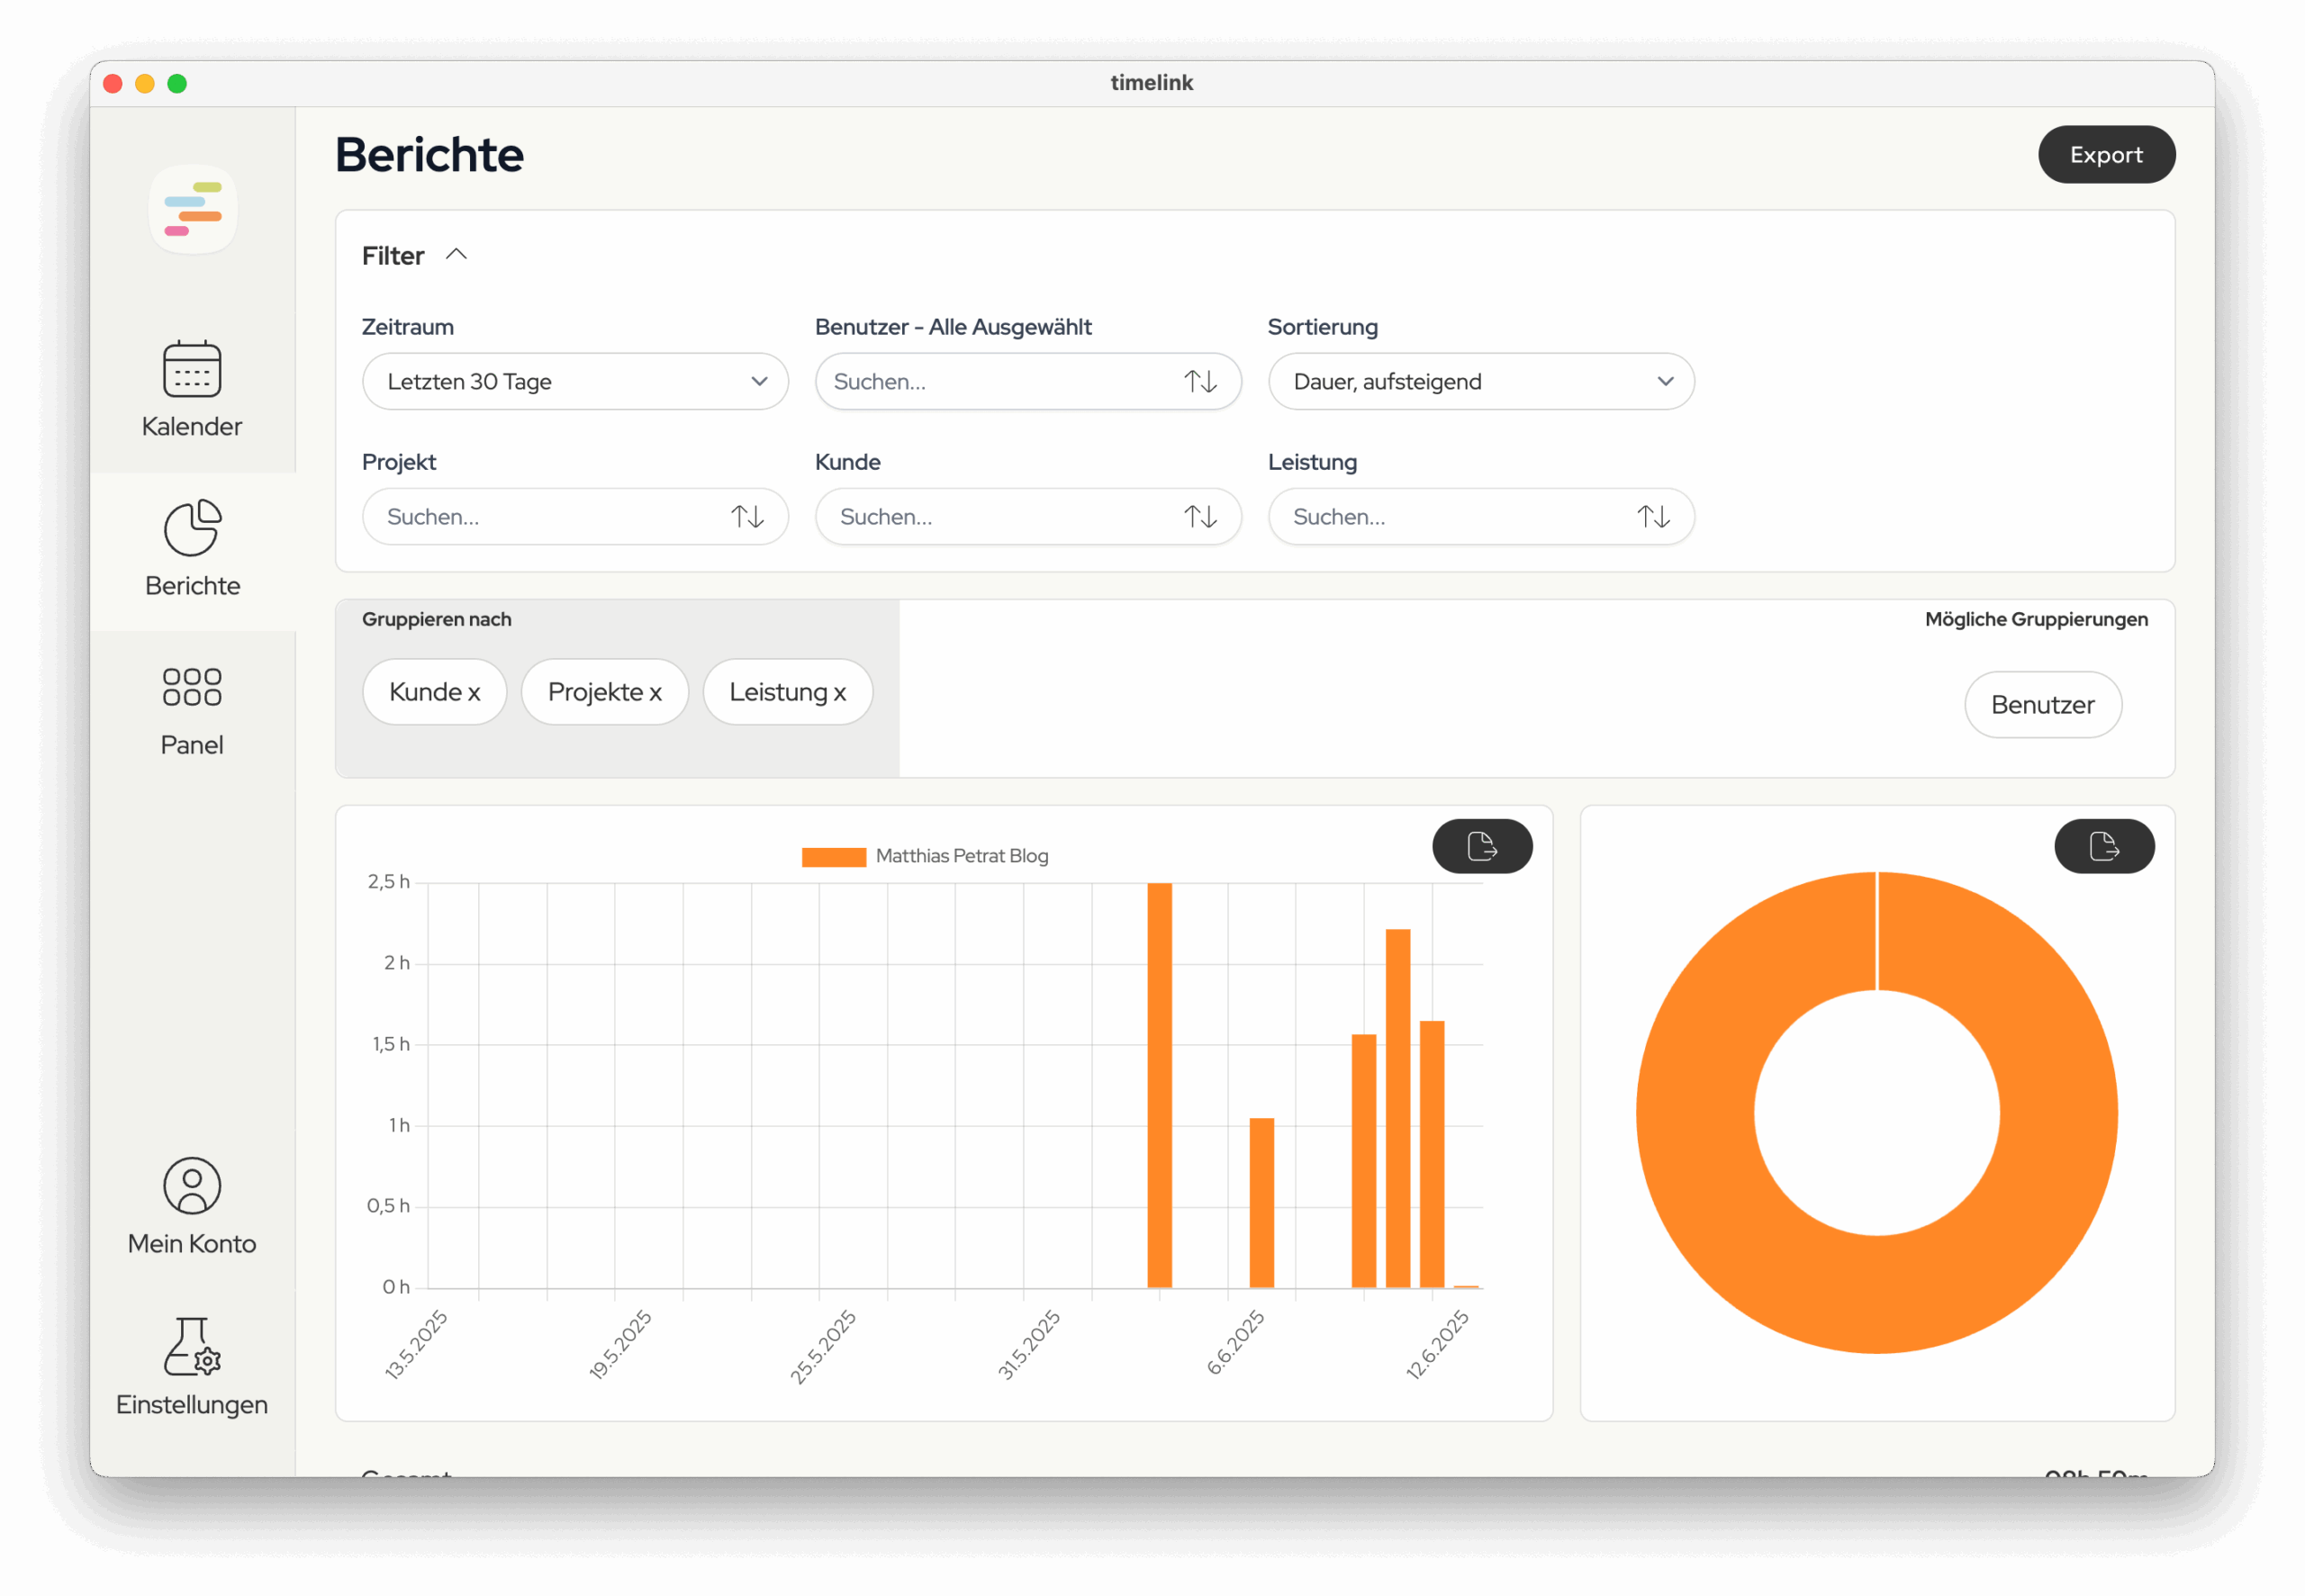The width and height of the screenshot is (2305, 1596).
Task: Export the bar chart via icon
Action: point(1482,846)
